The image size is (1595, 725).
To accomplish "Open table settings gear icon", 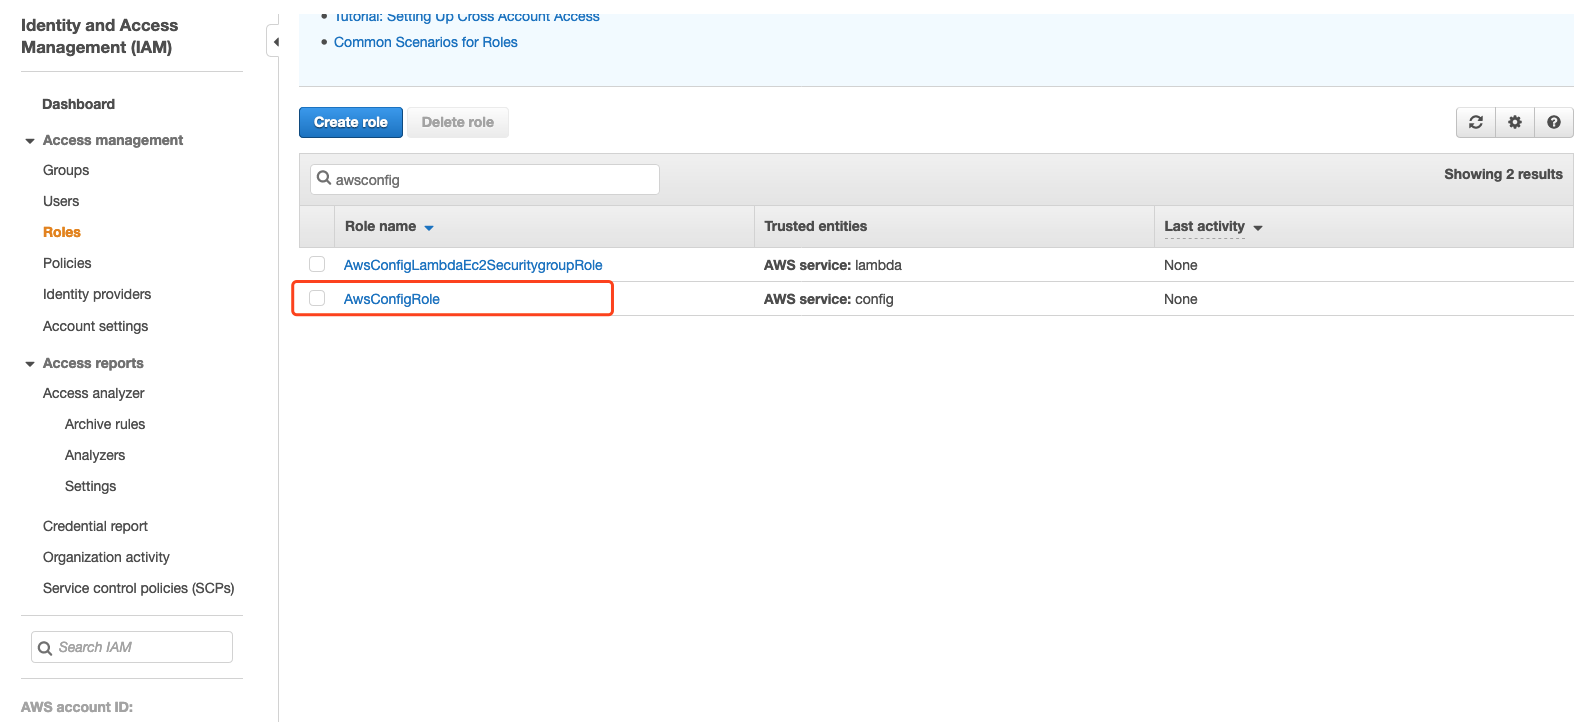I will 1515,122.
